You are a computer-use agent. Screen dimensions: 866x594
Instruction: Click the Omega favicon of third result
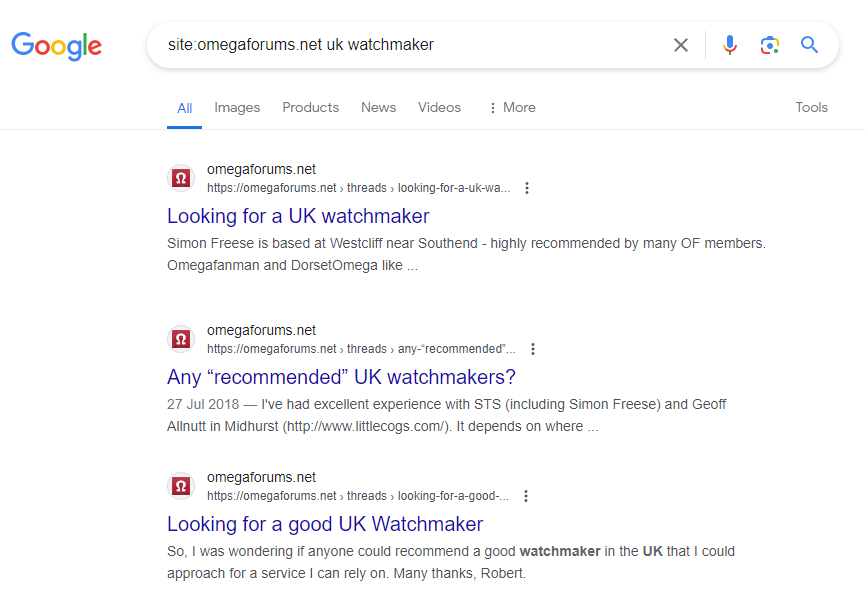pos(181,486)
